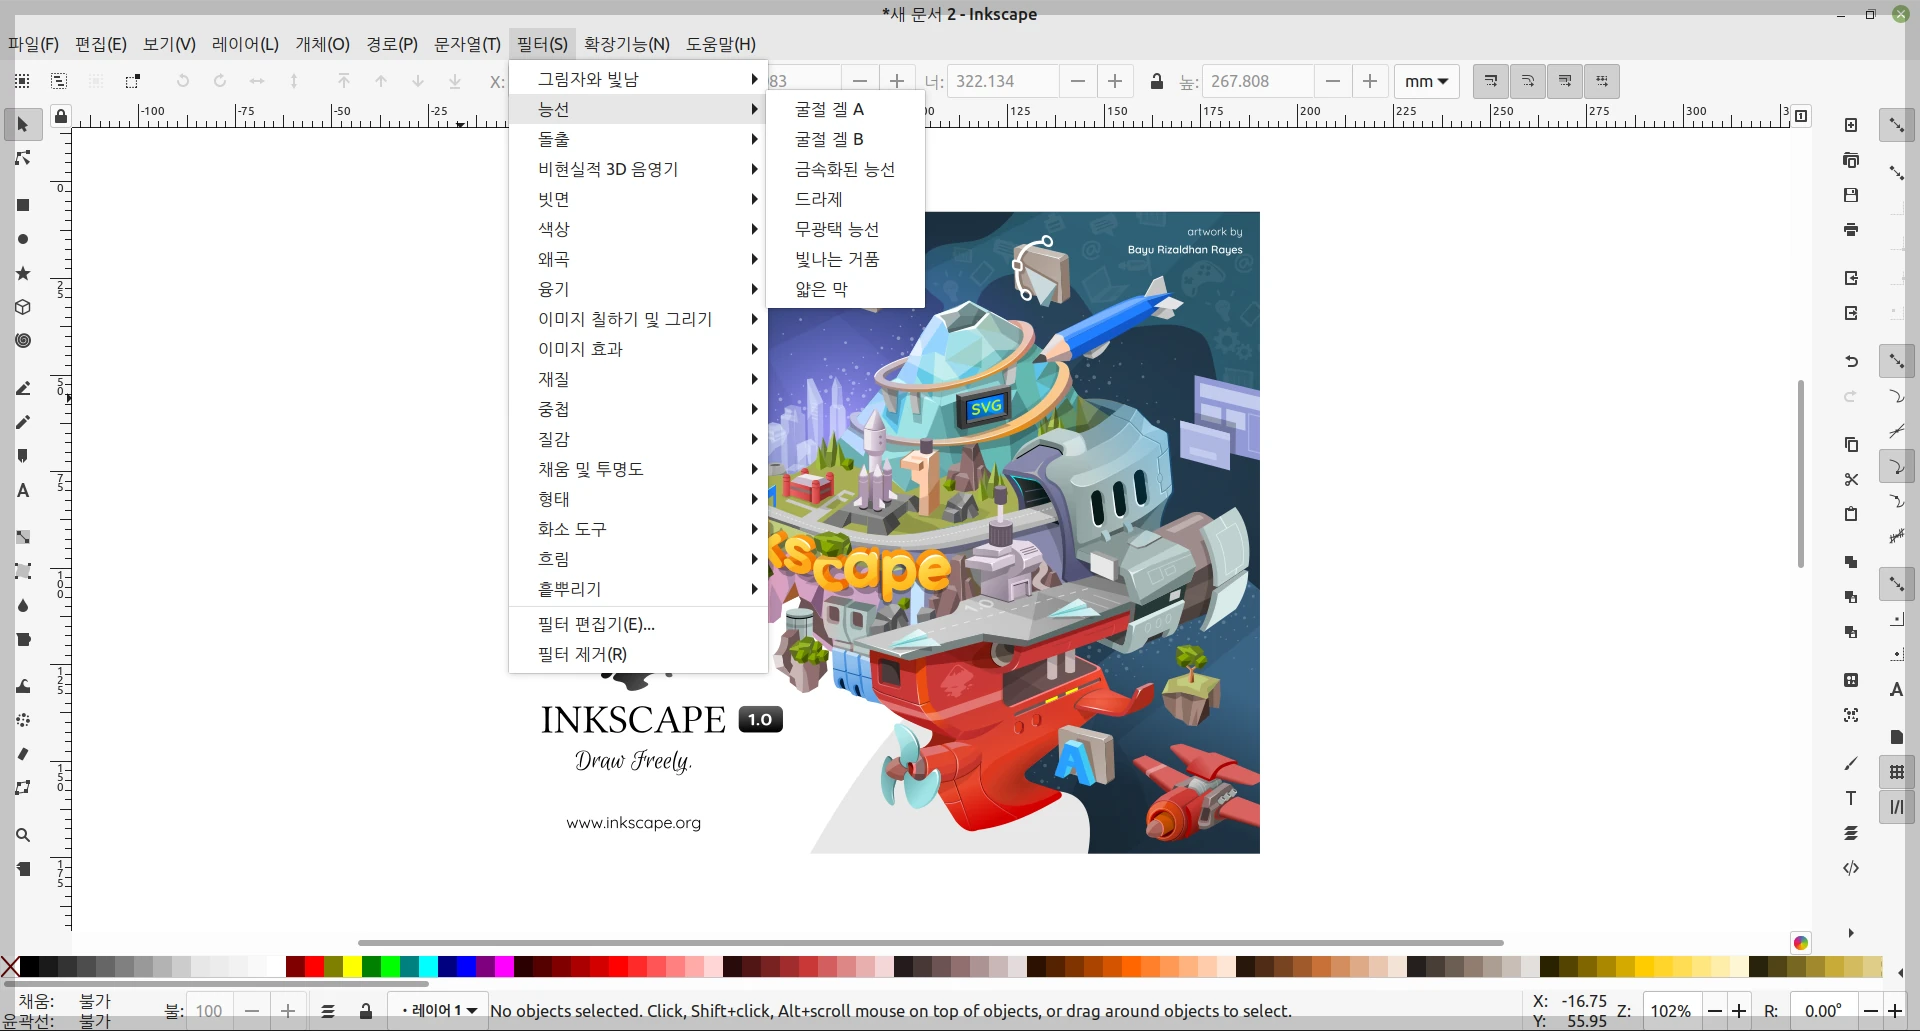Expand the 색상 submenu
The image size is (1920, 1031).
pyautogui.click(x=638, y=229)
